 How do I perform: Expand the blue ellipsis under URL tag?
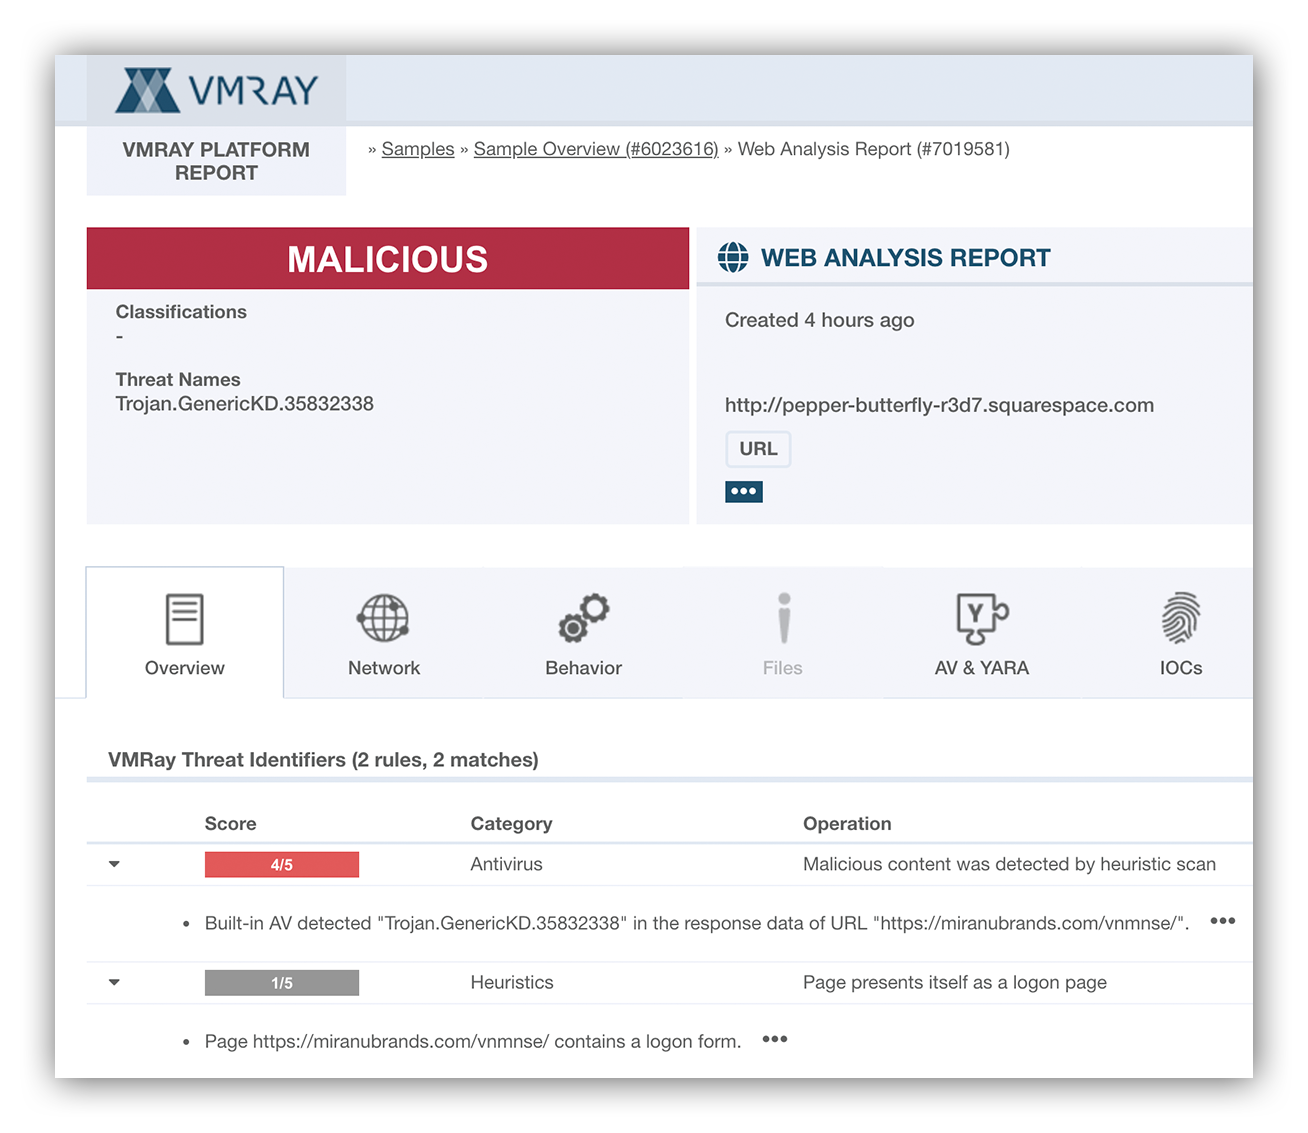[744, 491]
